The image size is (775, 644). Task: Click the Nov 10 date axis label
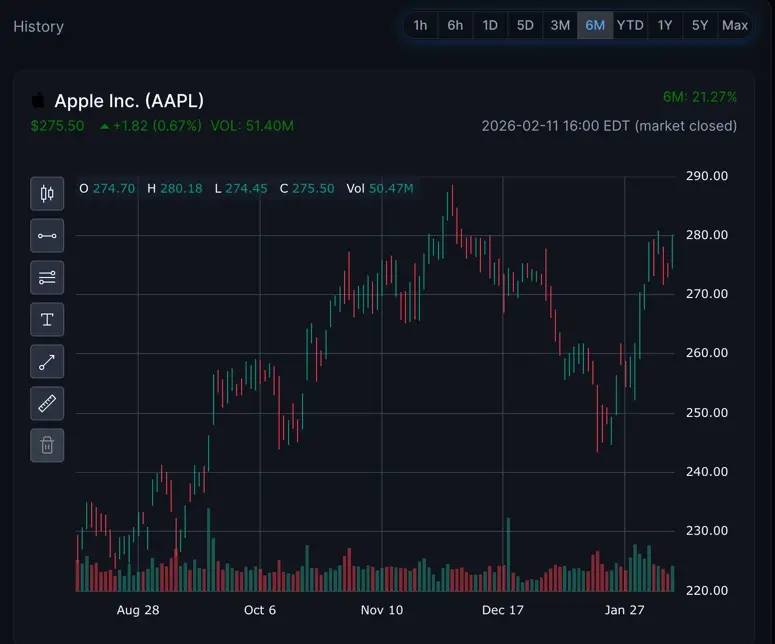(382, 610)
